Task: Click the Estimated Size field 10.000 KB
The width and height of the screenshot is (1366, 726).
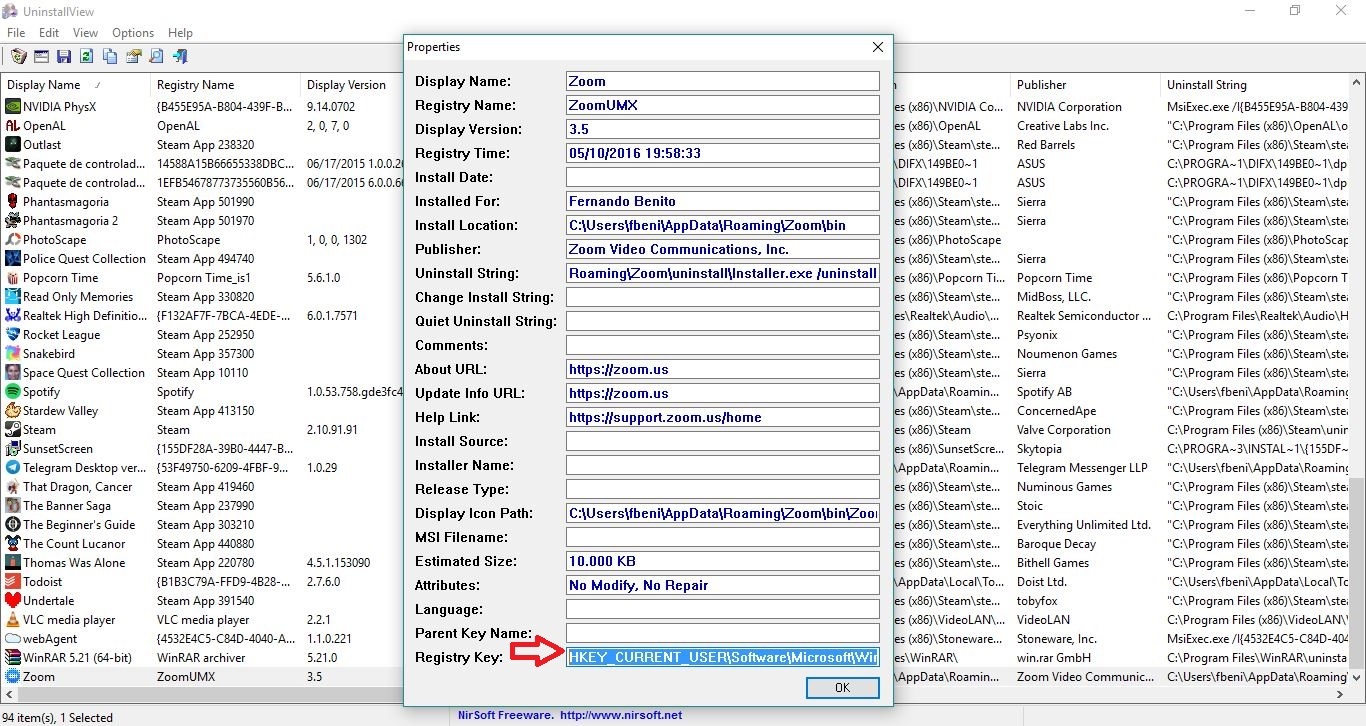Action: tap(723, 562)
